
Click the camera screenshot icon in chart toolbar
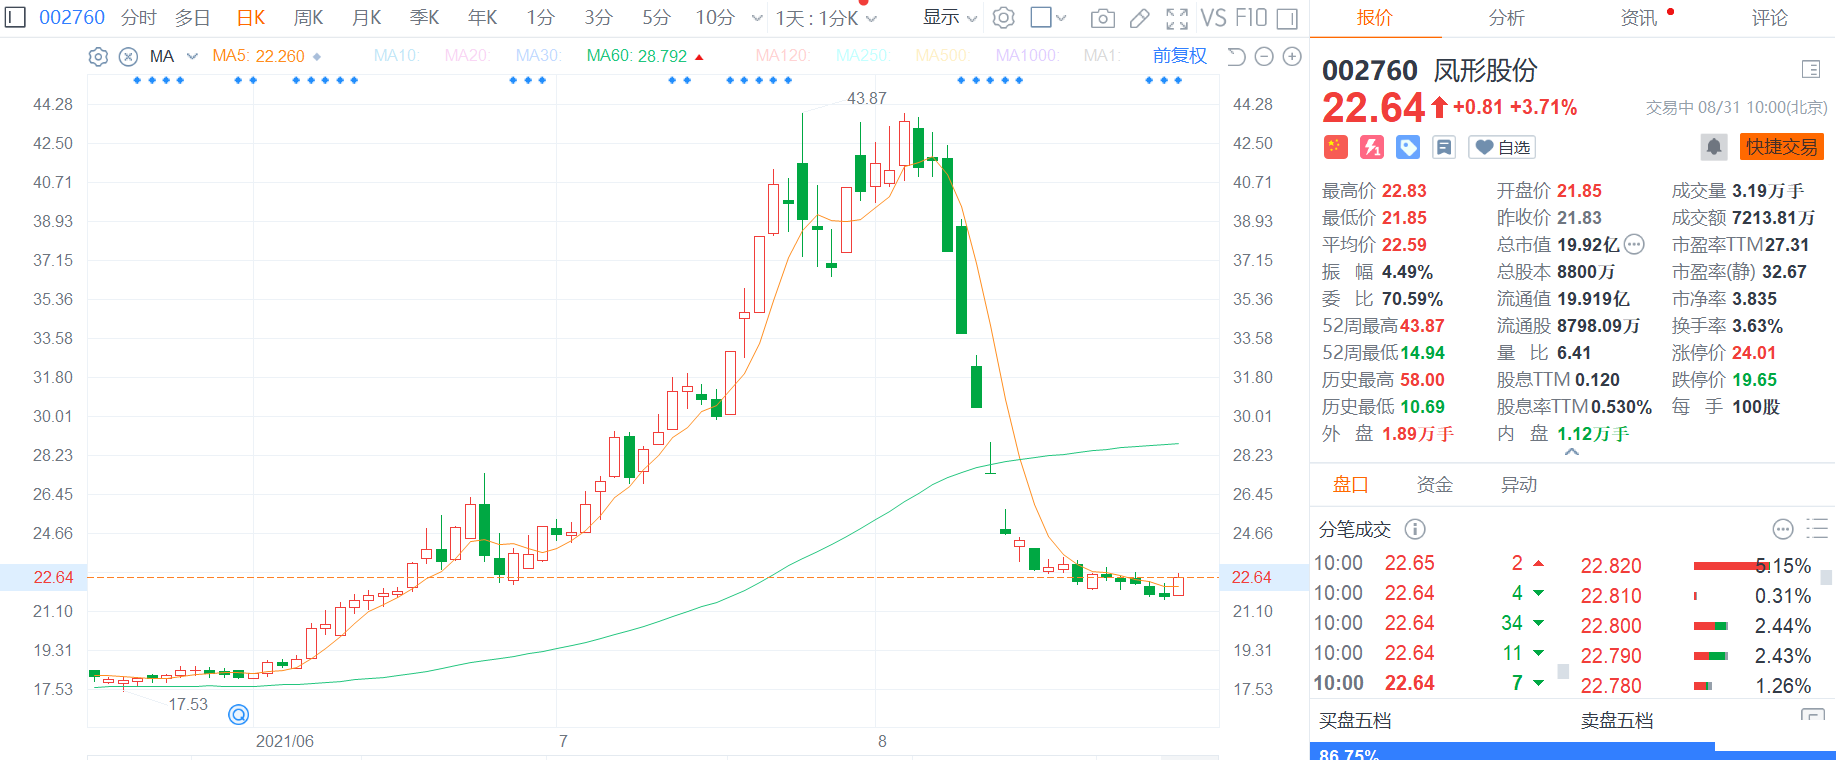coord(1102,18)
